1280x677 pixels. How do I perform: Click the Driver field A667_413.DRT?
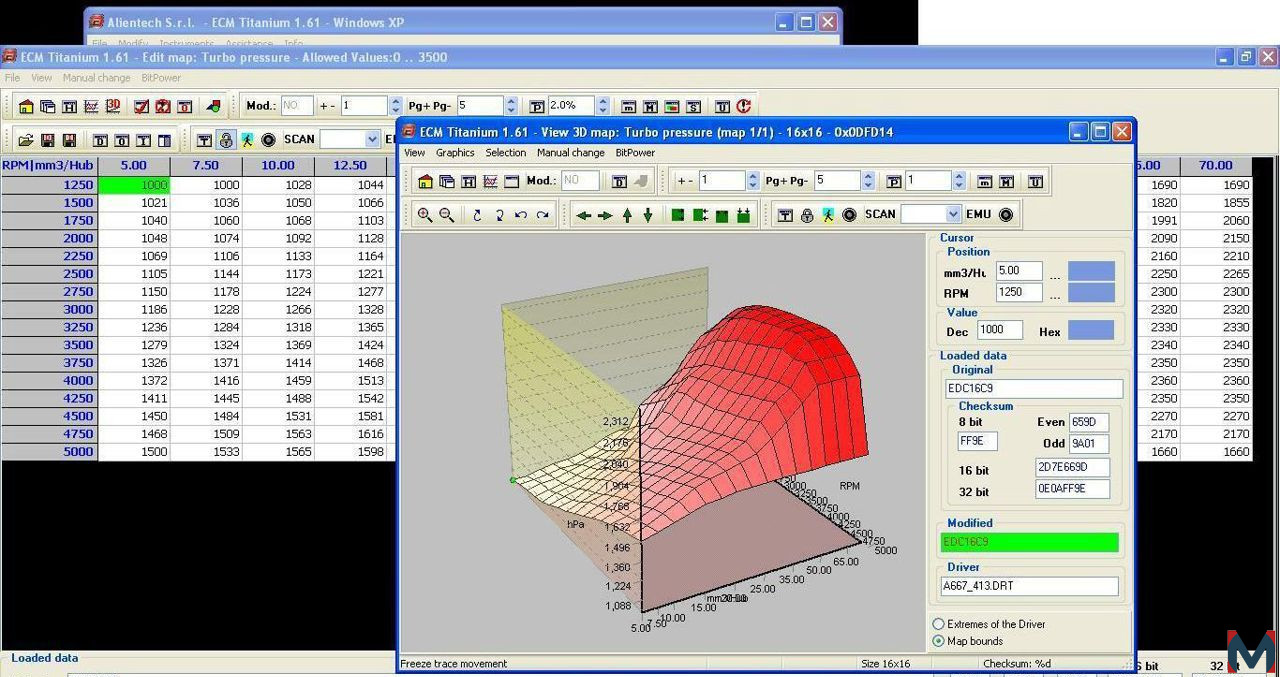(1030, 586)
